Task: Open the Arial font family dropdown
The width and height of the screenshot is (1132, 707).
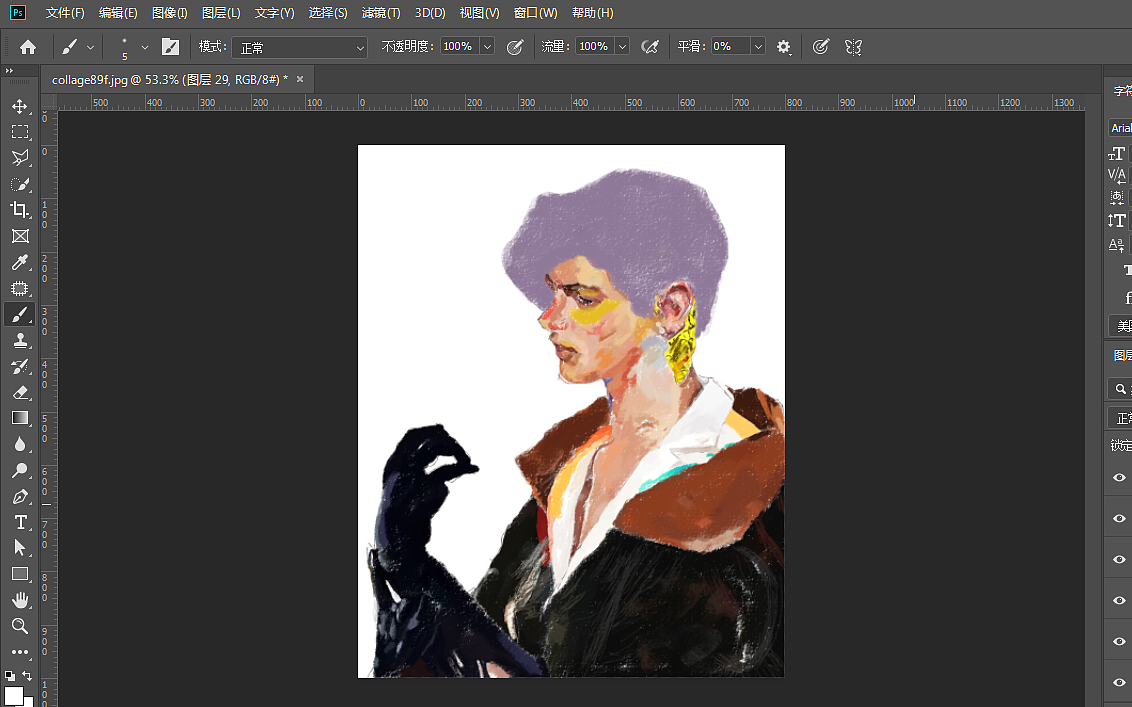Action: coord(1120,128)
